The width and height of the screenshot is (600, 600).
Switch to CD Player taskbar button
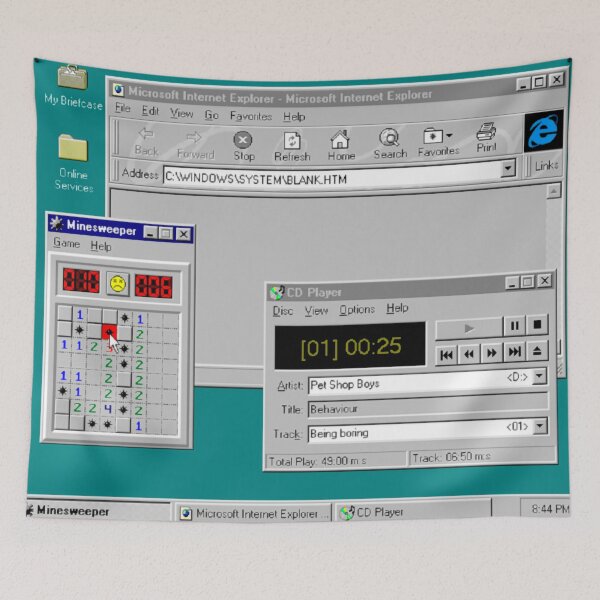(413, 511)
